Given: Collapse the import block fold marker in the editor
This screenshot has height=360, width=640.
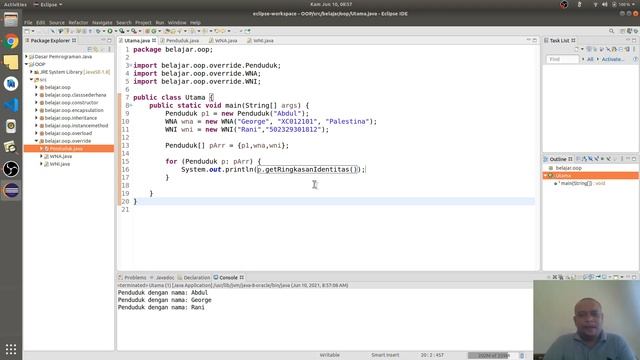Looking at the screenshot, I should tap(130, 65).
